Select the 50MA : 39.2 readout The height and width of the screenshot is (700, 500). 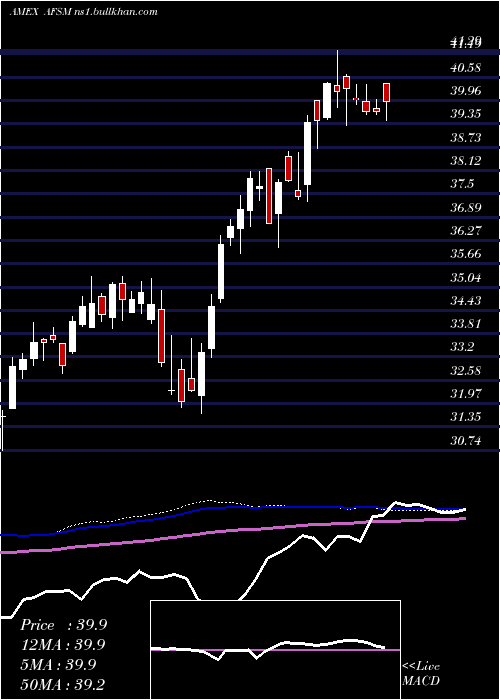point(63,684)
